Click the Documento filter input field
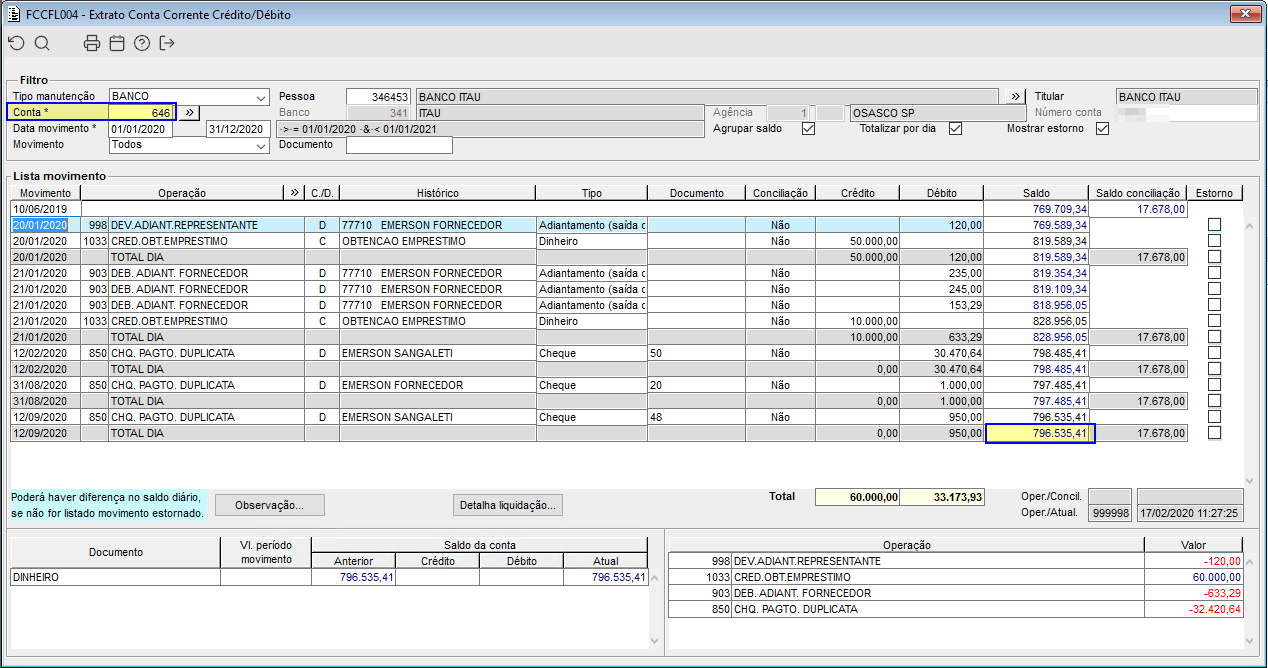Screen dimensions: 1268x668 pos(399,145)
